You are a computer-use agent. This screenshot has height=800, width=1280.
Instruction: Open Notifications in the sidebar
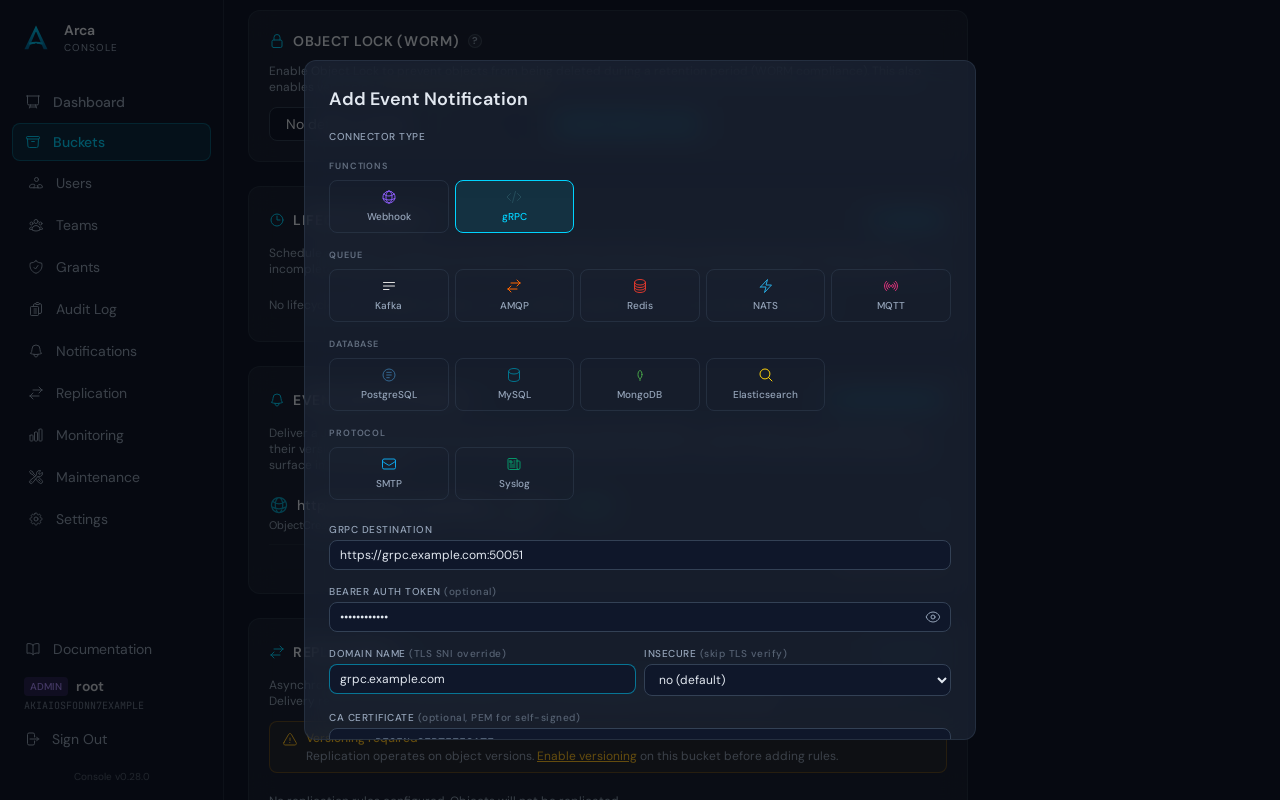click(x=111, y=351)
